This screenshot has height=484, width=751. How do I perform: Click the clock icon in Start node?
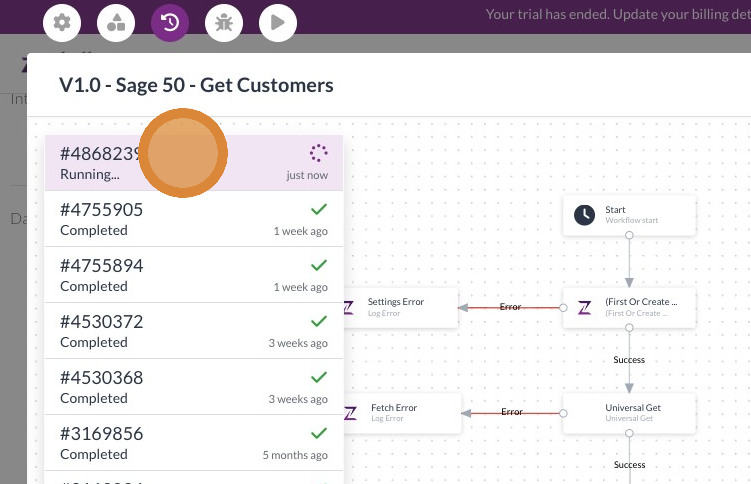click(584, 215)
